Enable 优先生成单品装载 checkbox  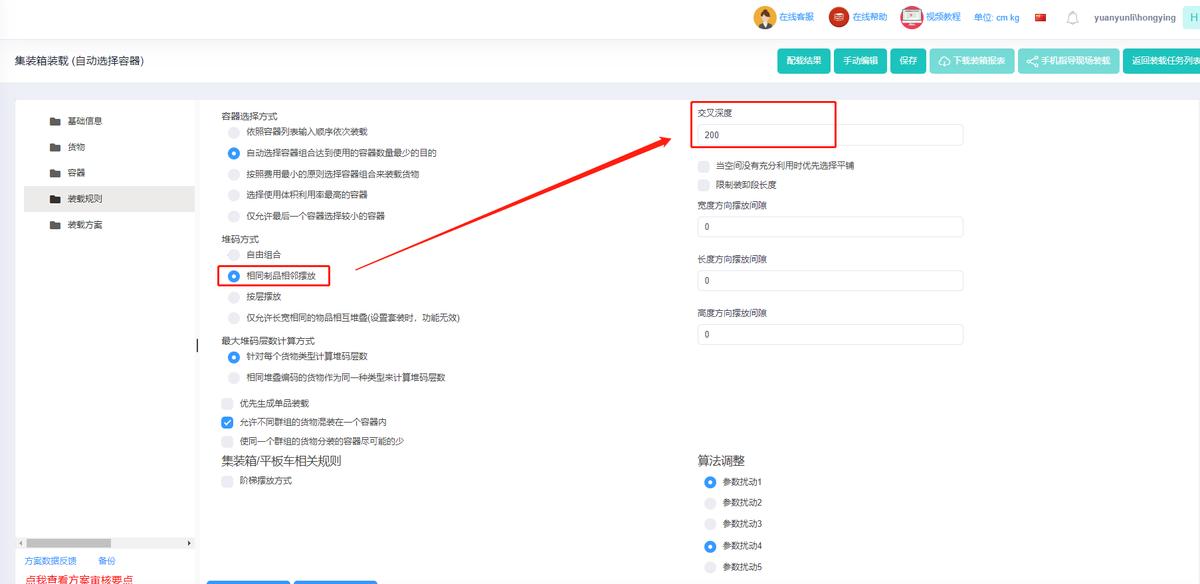[x=227, y=404]
